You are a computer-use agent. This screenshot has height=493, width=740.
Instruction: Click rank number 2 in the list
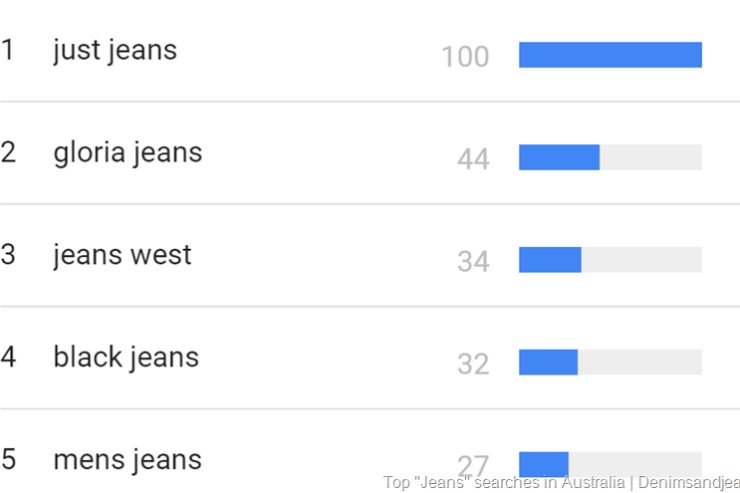tap(8, 153)
